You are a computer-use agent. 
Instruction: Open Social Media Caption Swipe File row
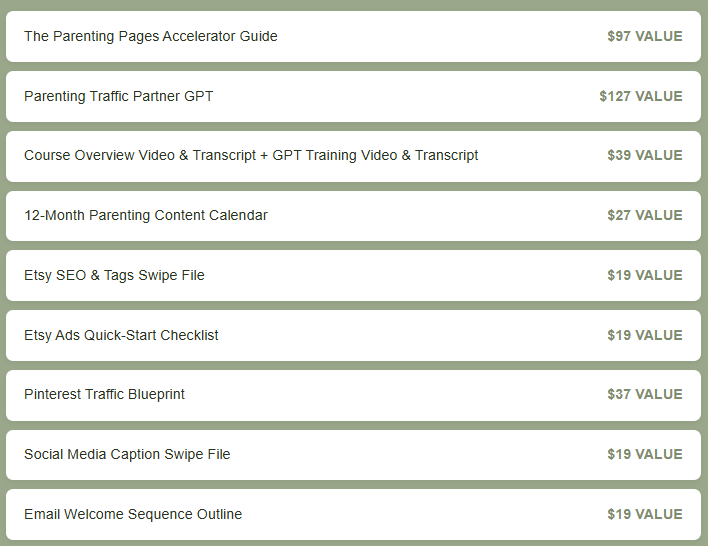pyautogui.click(x=353, y=455)
